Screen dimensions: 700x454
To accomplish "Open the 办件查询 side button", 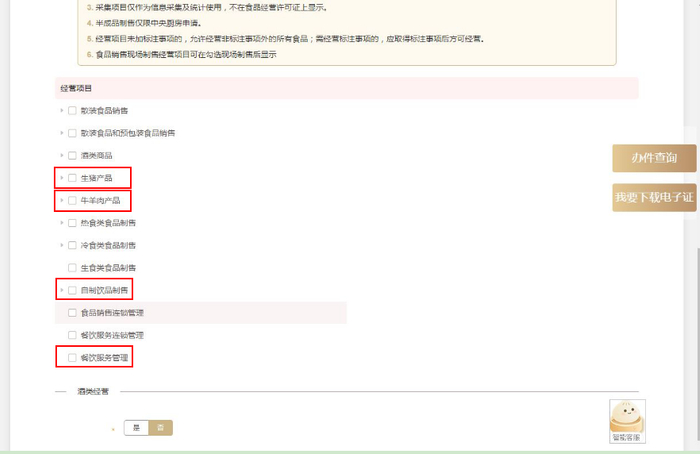I will [x=654, y=158].
